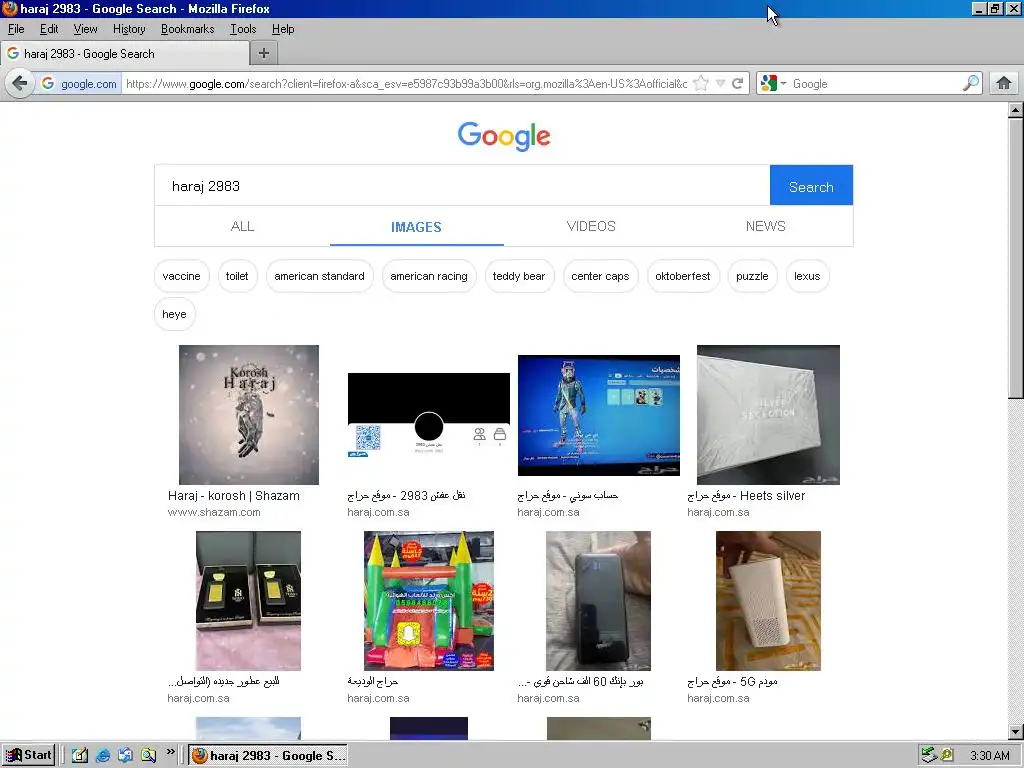Screen dimensions: 1024x768
Task: Open the Help menu
Action: pos(283,29)
